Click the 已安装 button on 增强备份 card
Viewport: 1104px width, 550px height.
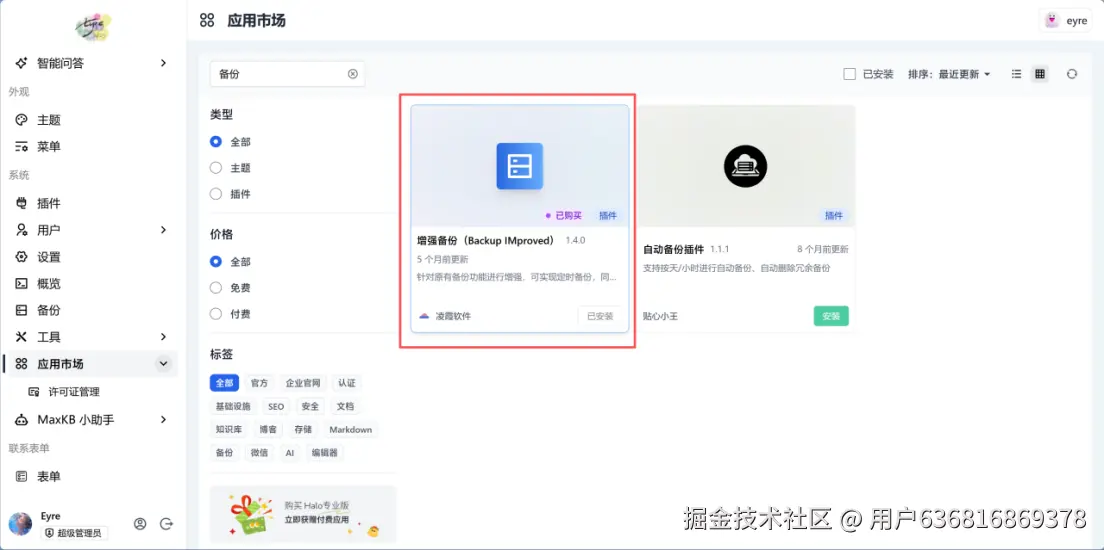tap(600, 316)
